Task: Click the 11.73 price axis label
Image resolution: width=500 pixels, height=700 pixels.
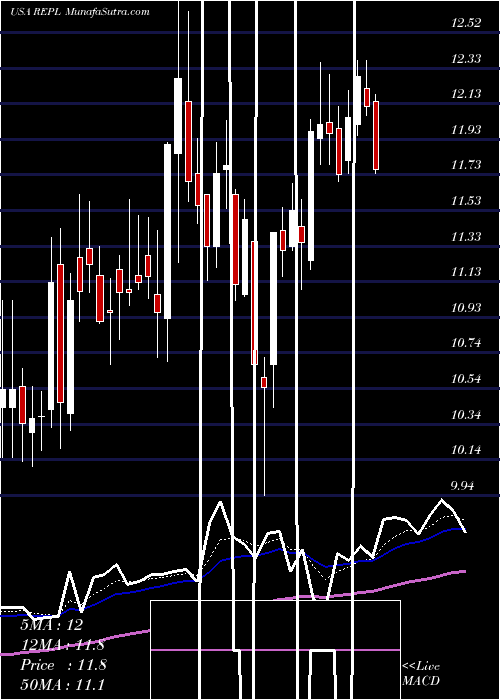Action: pos(466,165)
